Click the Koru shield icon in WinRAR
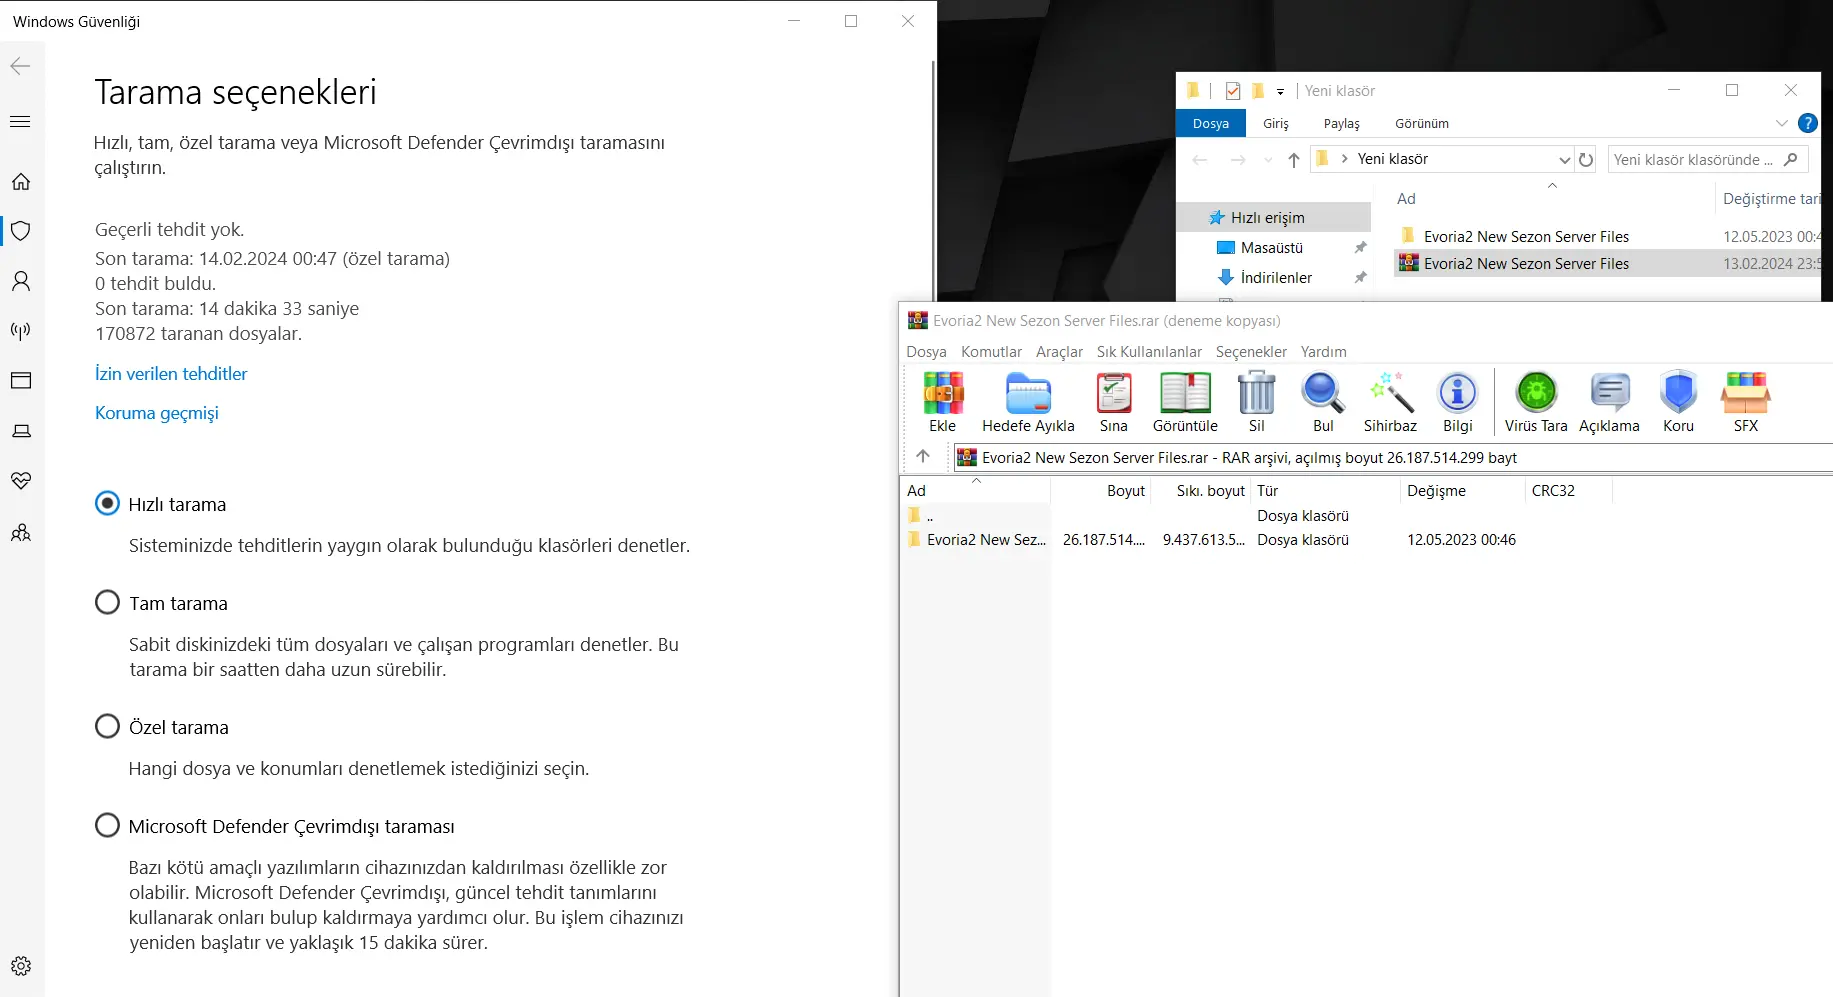The image size is (1833, 997). [x=1679, y=393]
